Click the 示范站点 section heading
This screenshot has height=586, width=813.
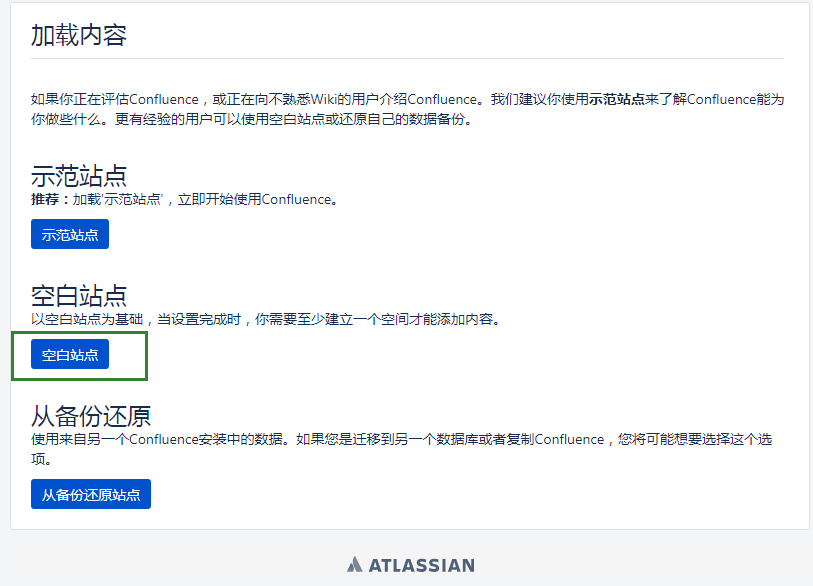[x=79, y=176]
